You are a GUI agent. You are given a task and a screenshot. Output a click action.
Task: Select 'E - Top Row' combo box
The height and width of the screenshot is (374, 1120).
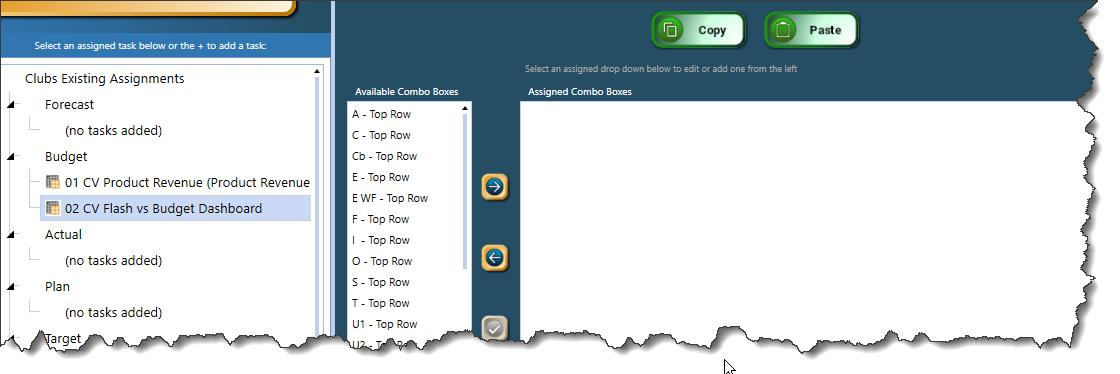(x=381, y=177)
